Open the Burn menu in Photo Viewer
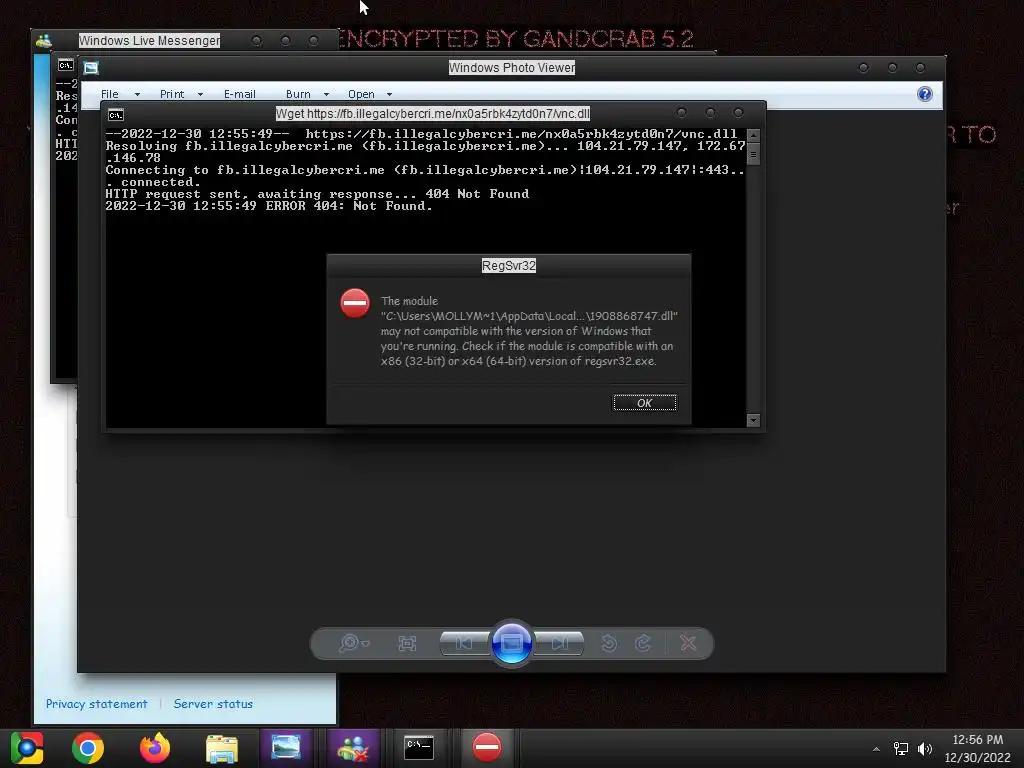 pyautogui.click(x=298, y=94)
